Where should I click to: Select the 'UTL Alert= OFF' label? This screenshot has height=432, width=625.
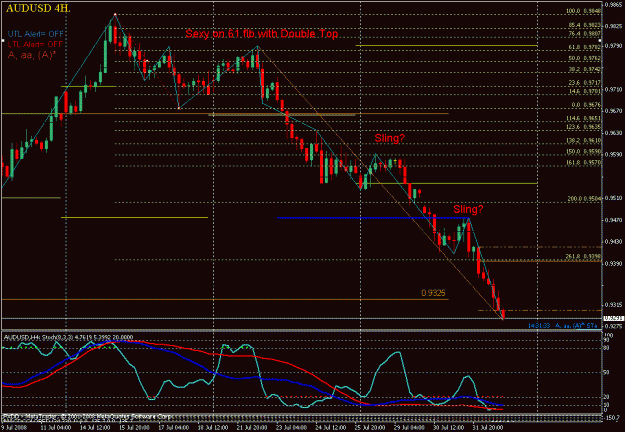(x=35, y=34)
